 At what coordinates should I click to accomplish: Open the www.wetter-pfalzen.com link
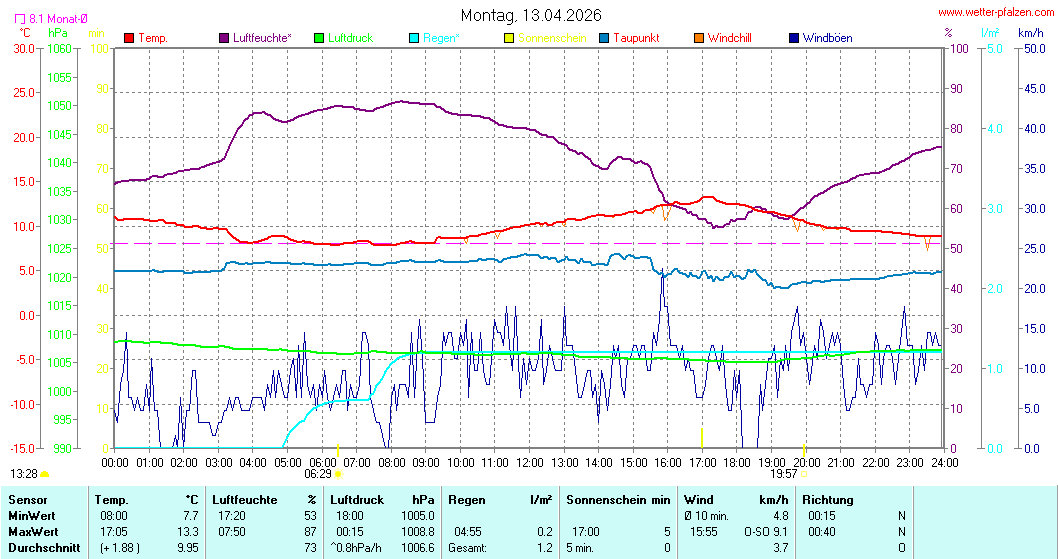click(x=994, y=12)
